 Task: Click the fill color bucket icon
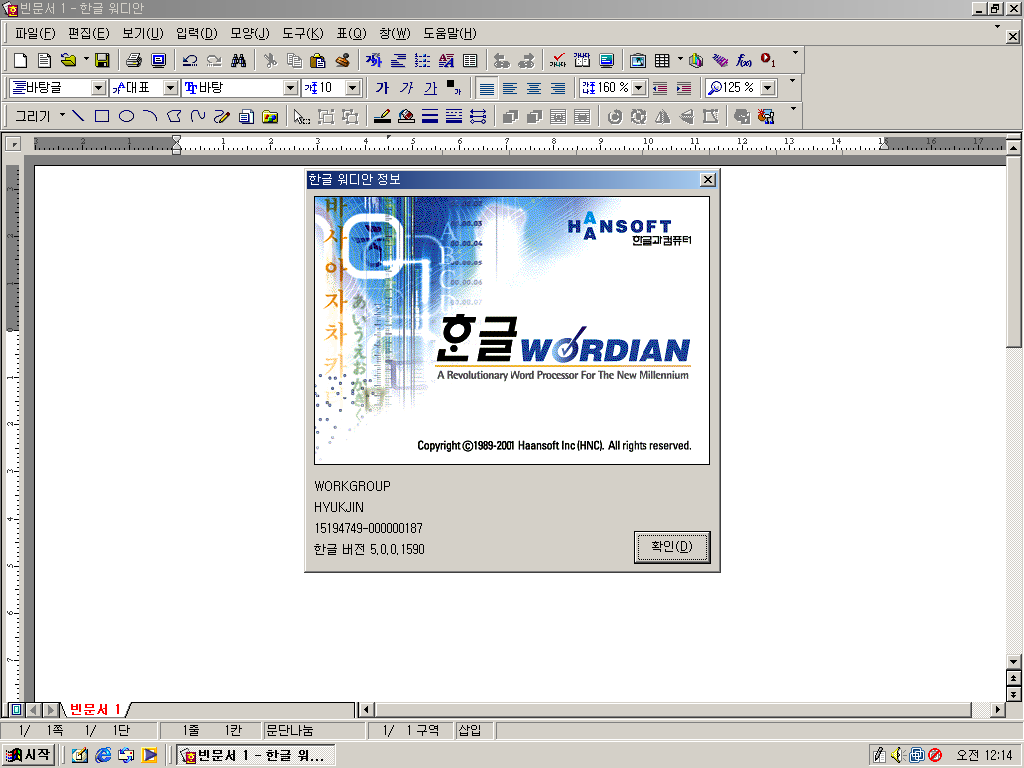point(406,116)
